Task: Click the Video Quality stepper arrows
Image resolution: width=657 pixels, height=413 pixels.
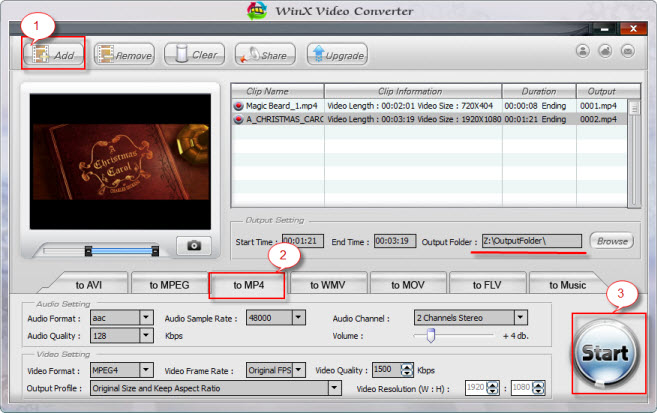Action: [406, 370]
